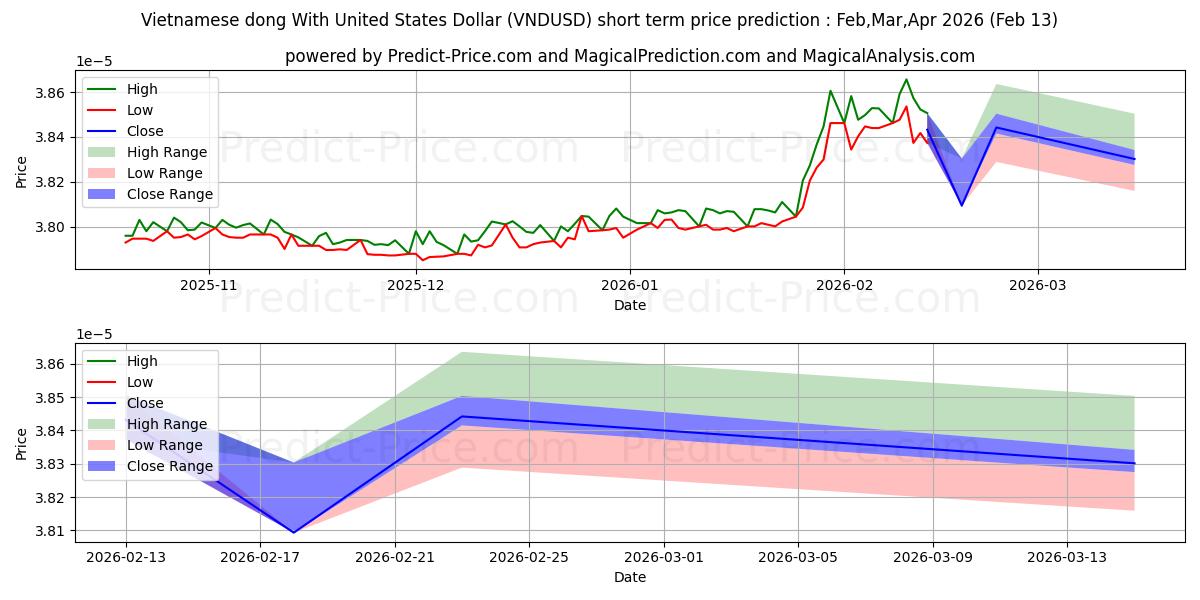Click the Predict-Price.com powered-by subtitle
This screenshot has height=600, width=1200.
tap(630, 56)
